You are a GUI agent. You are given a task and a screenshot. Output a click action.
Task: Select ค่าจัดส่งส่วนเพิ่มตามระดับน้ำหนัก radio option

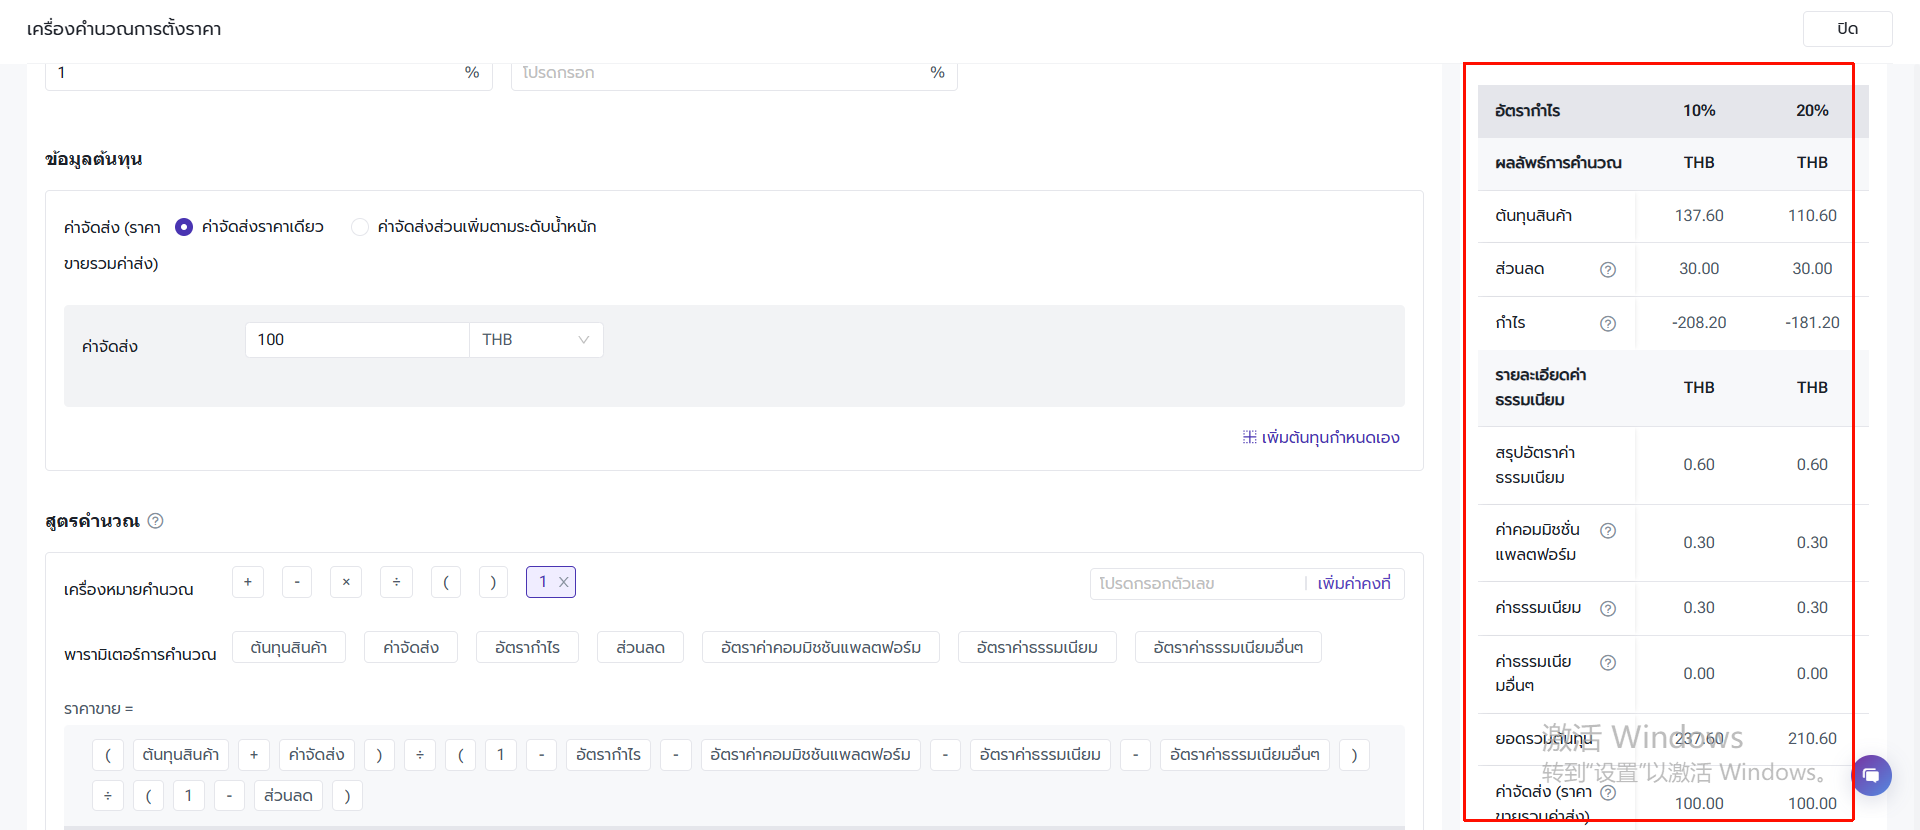360,227
